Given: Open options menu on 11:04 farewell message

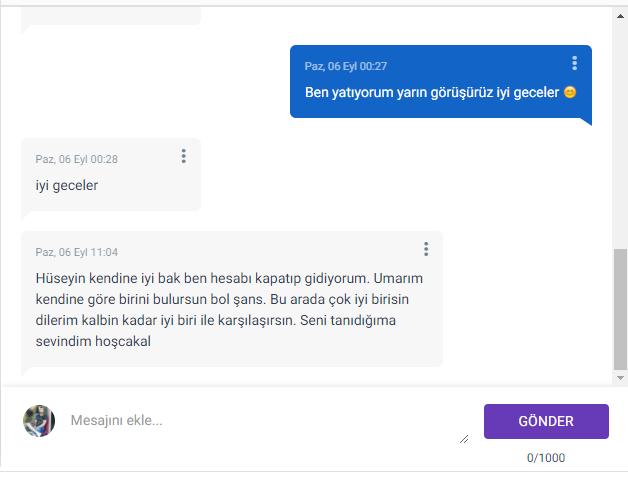Looking at the screenshot, I should [426, 249].
